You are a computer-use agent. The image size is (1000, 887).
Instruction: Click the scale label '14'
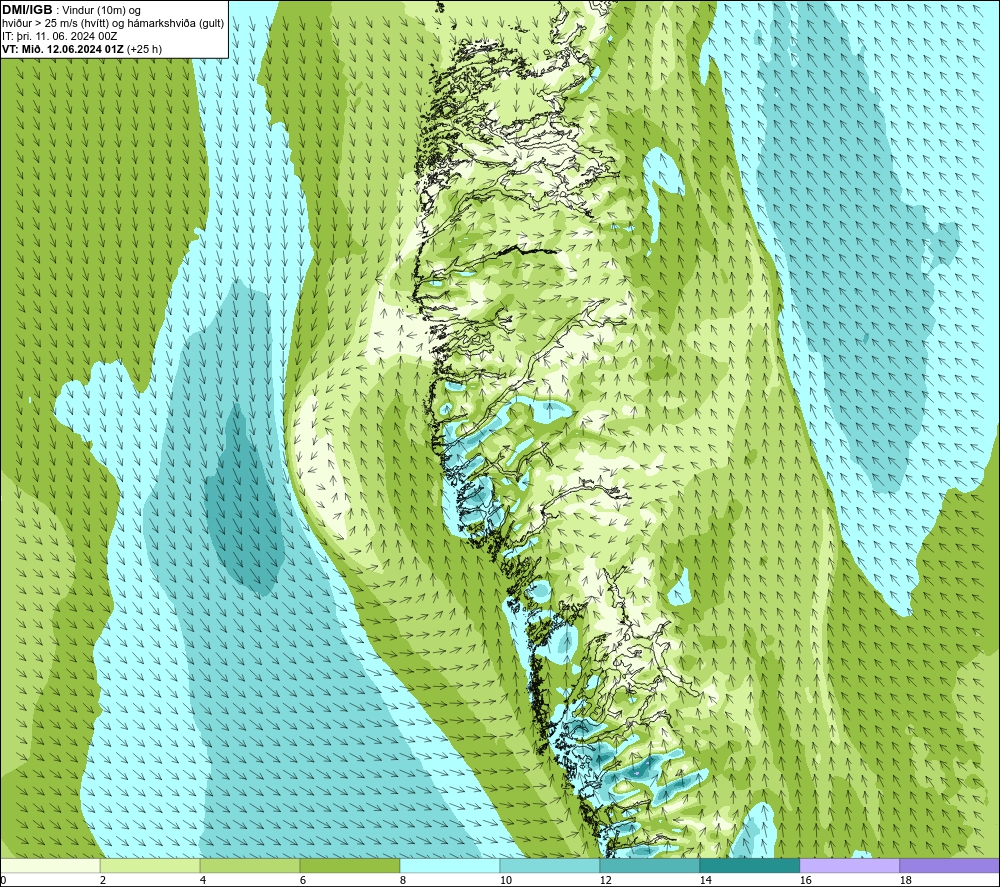(705, 881)
